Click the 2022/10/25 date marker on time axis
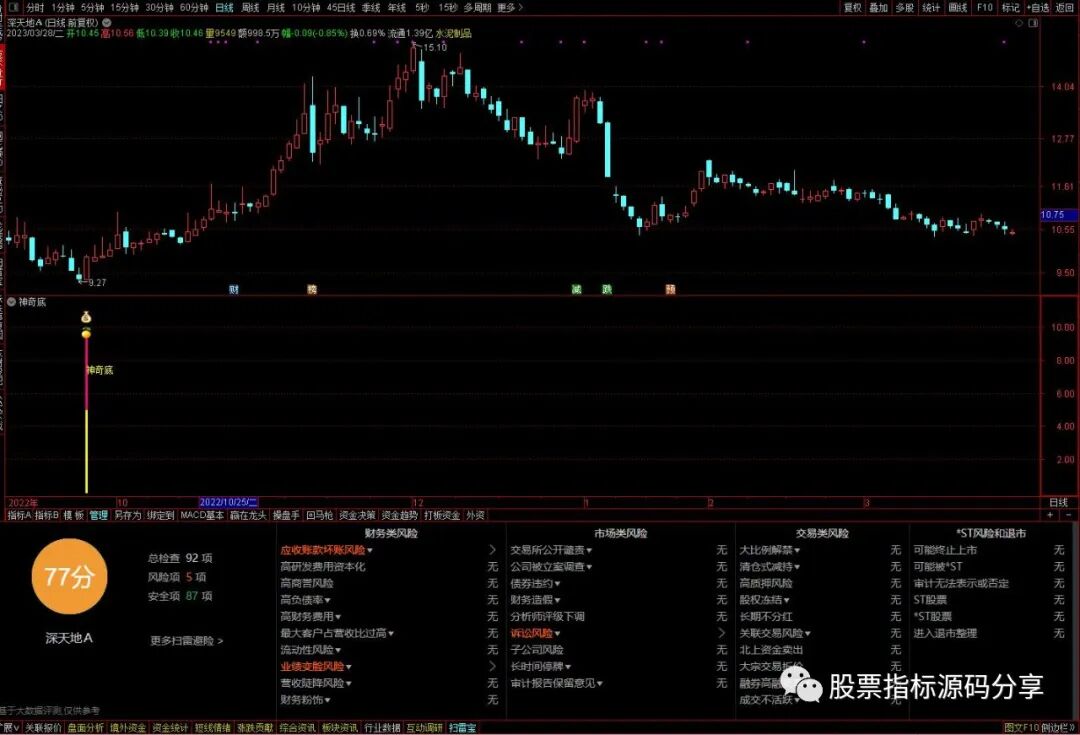1080x735 pixels. (x=228, y=503)
